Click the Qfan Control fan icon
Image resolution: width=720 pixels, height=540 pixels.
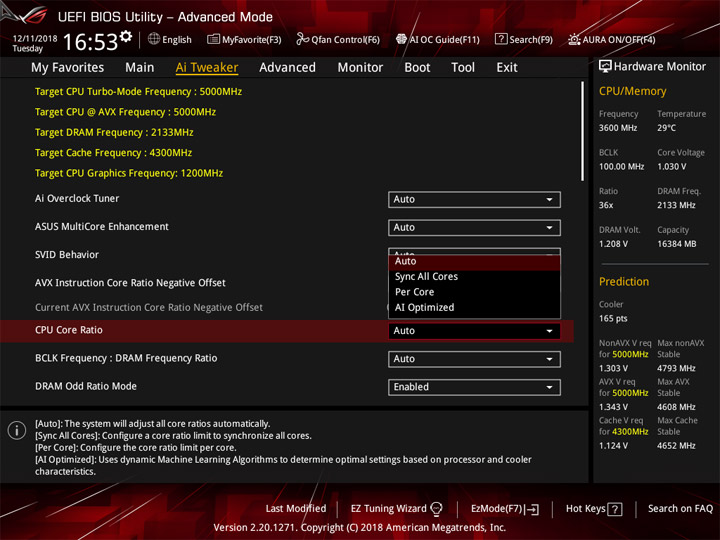tap(302, 39)
